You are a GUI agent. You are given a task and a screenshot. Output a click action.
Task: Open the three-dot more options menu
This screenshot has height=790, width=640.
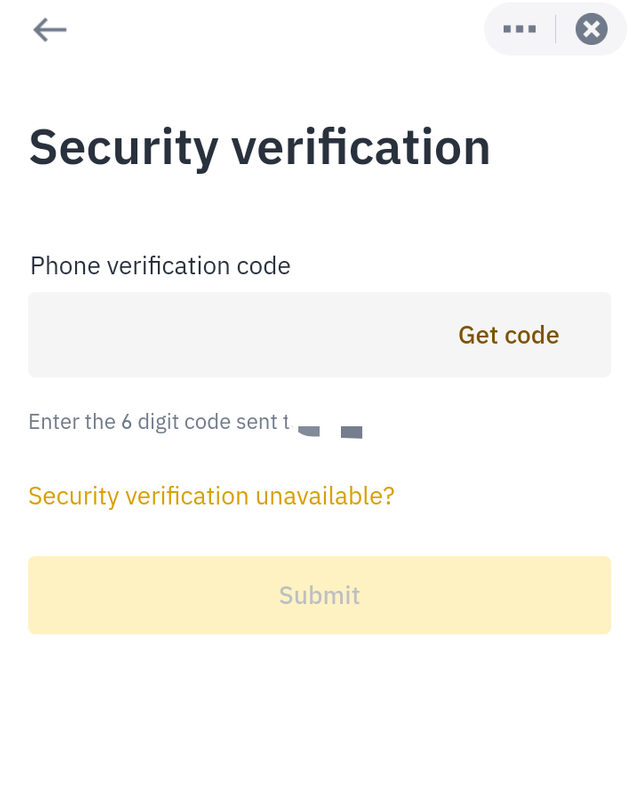[x=520, y=29]
